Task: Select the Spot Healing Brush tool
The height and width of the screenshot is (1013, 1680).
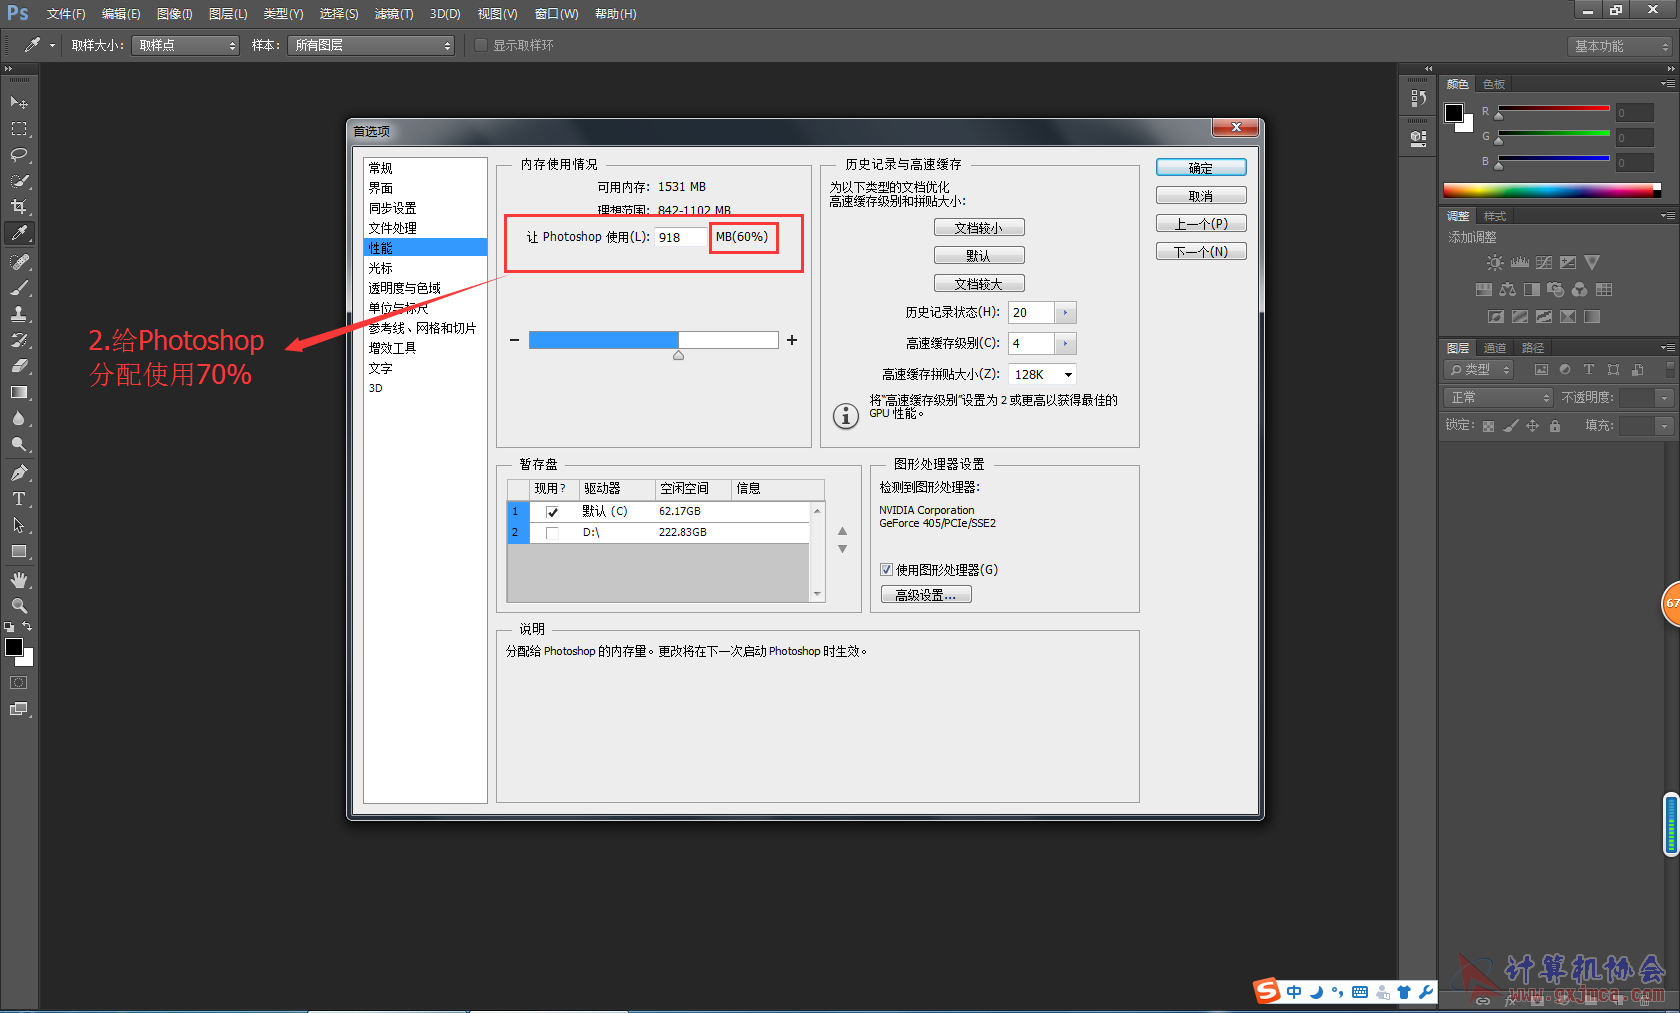Action: click(x=19, y=262)
